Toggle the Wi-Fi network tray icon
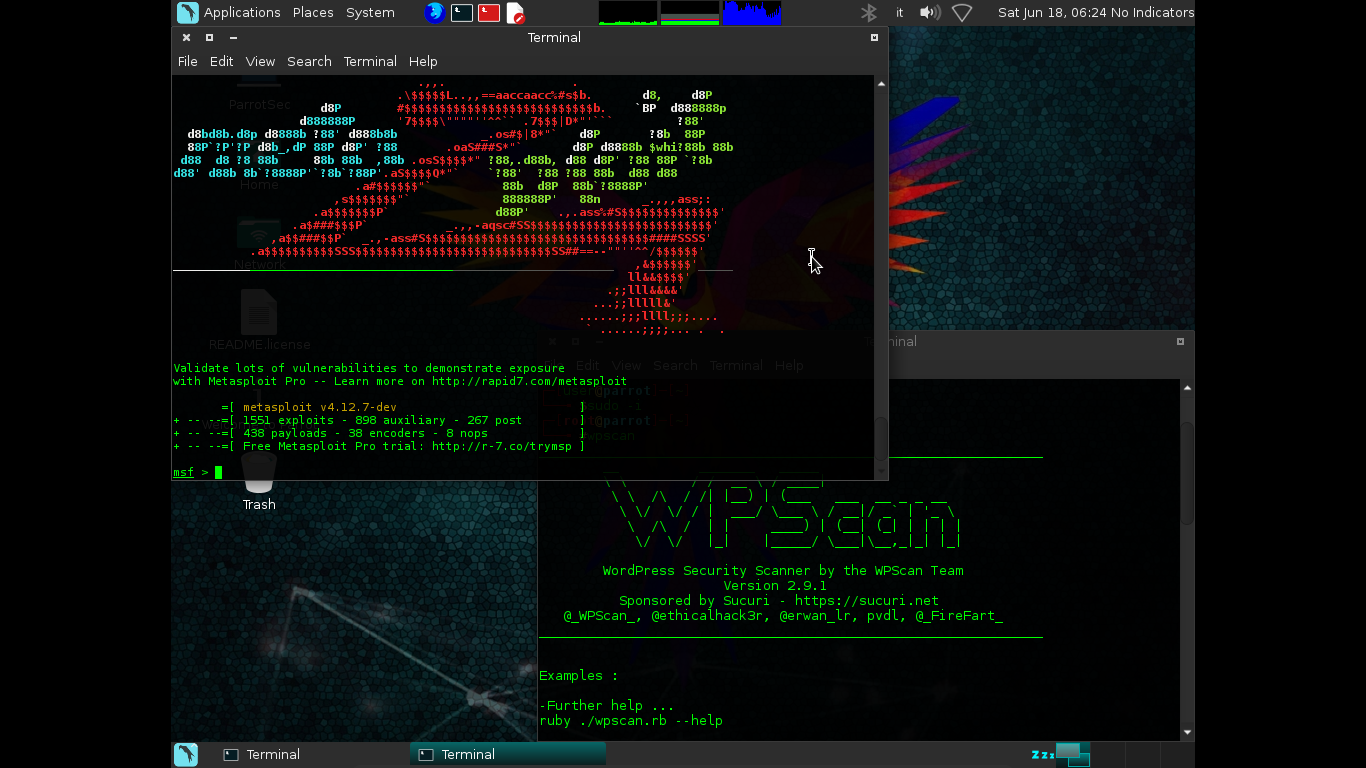Viewport: 1366px width, 768px height. click(960, 12)
